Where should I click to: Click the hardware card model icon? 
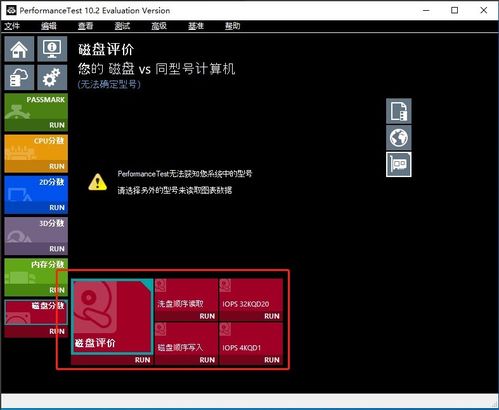click(x=399, y=164)
